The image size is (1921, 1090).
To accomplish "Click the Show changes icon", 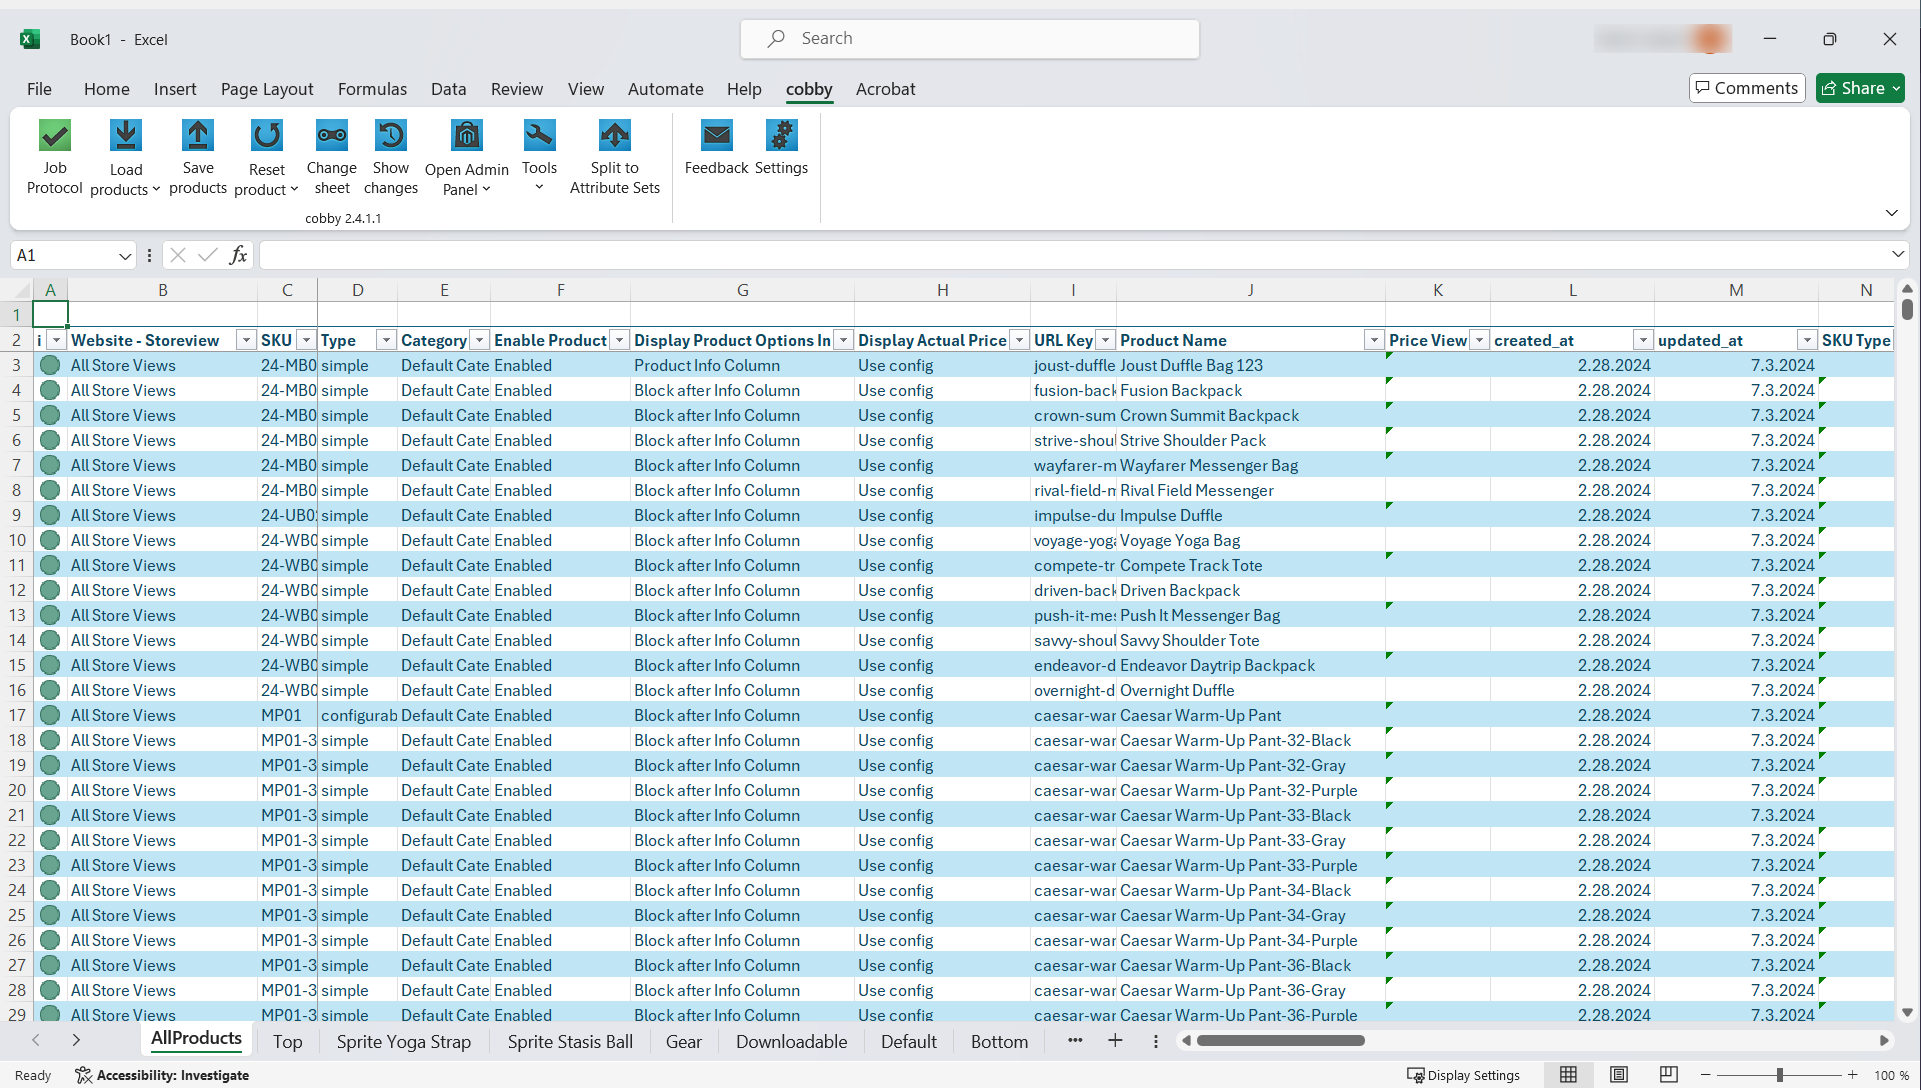I will [391, 135].
